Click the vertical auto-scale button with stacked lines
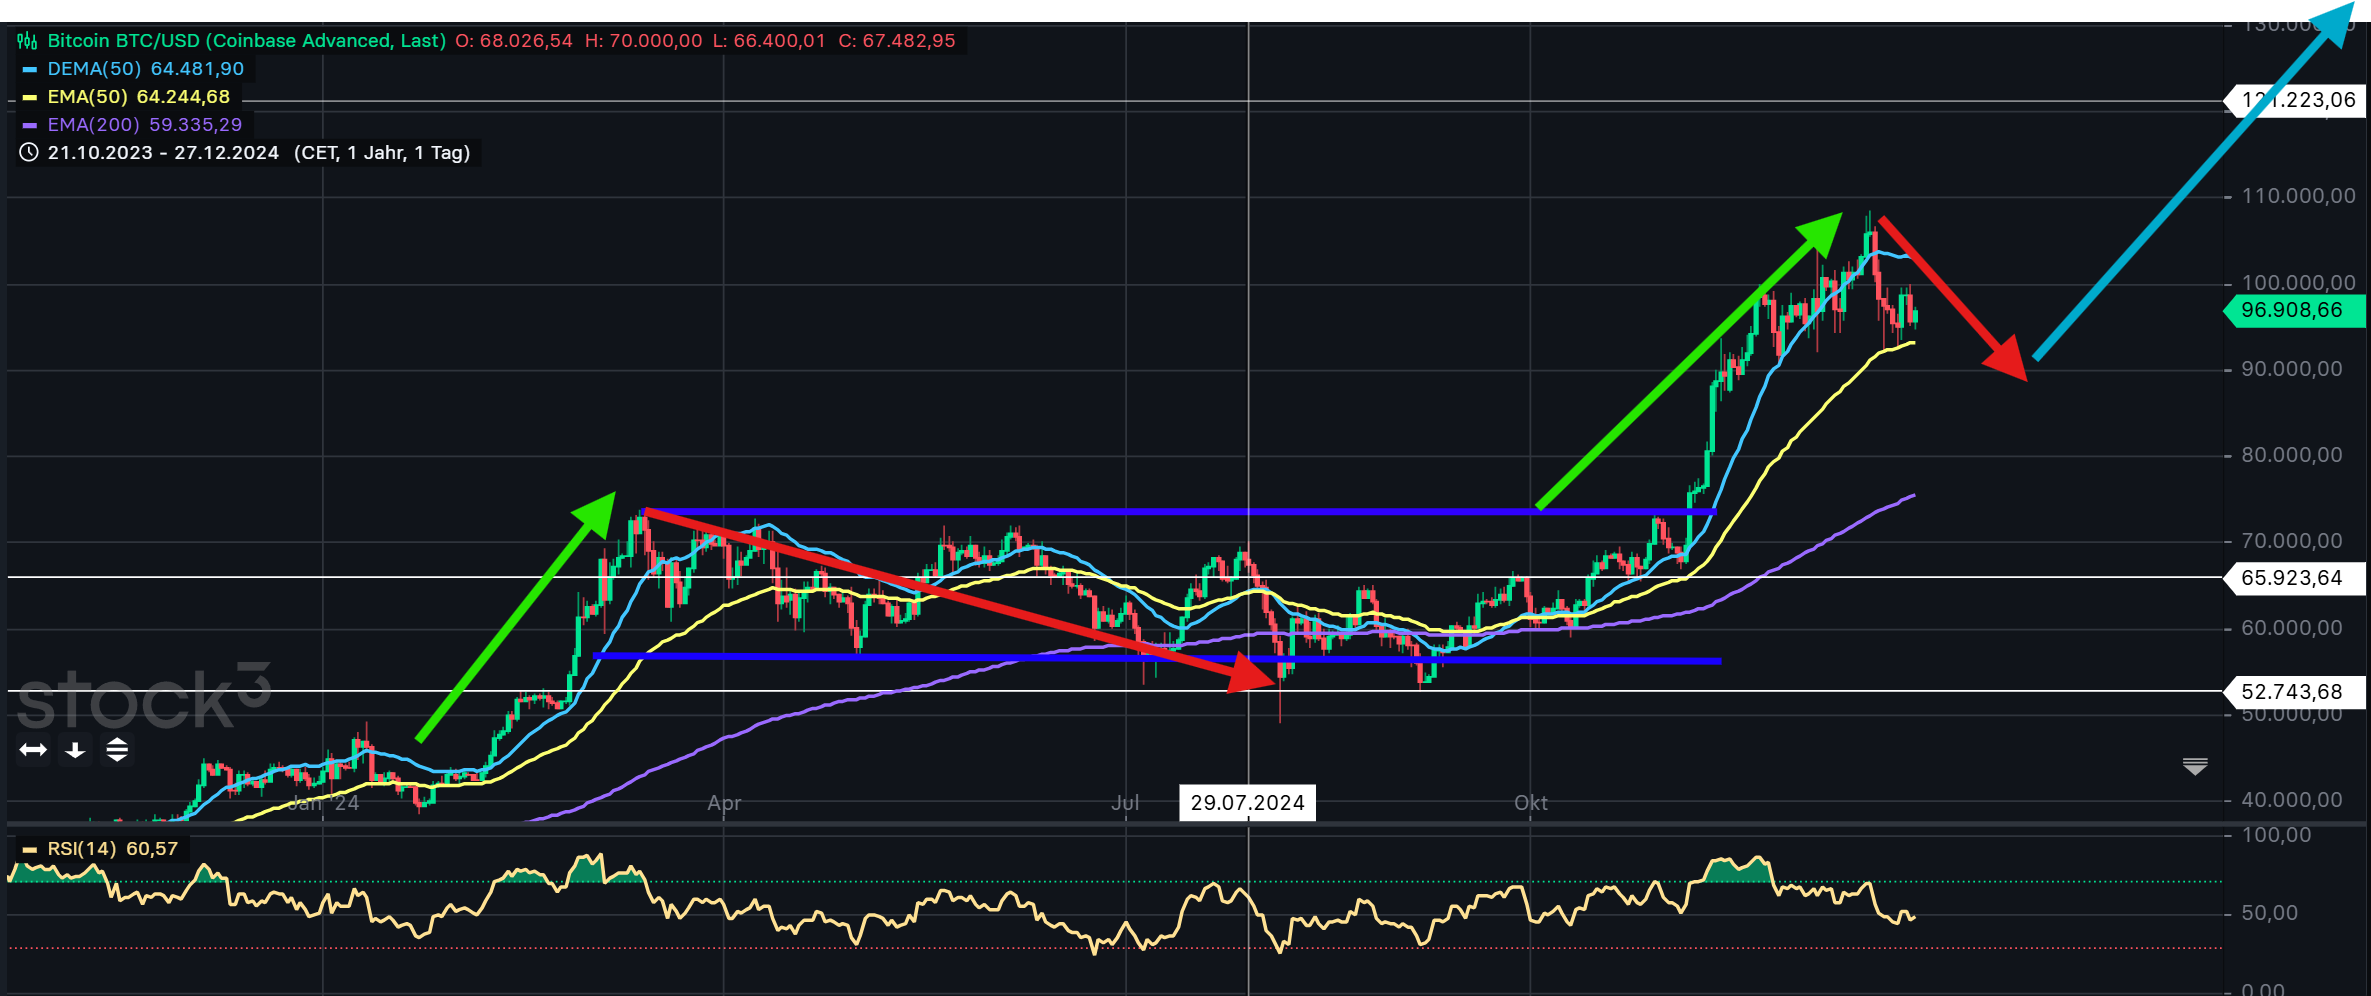The image size is (2371, 996). pos(117,750)
